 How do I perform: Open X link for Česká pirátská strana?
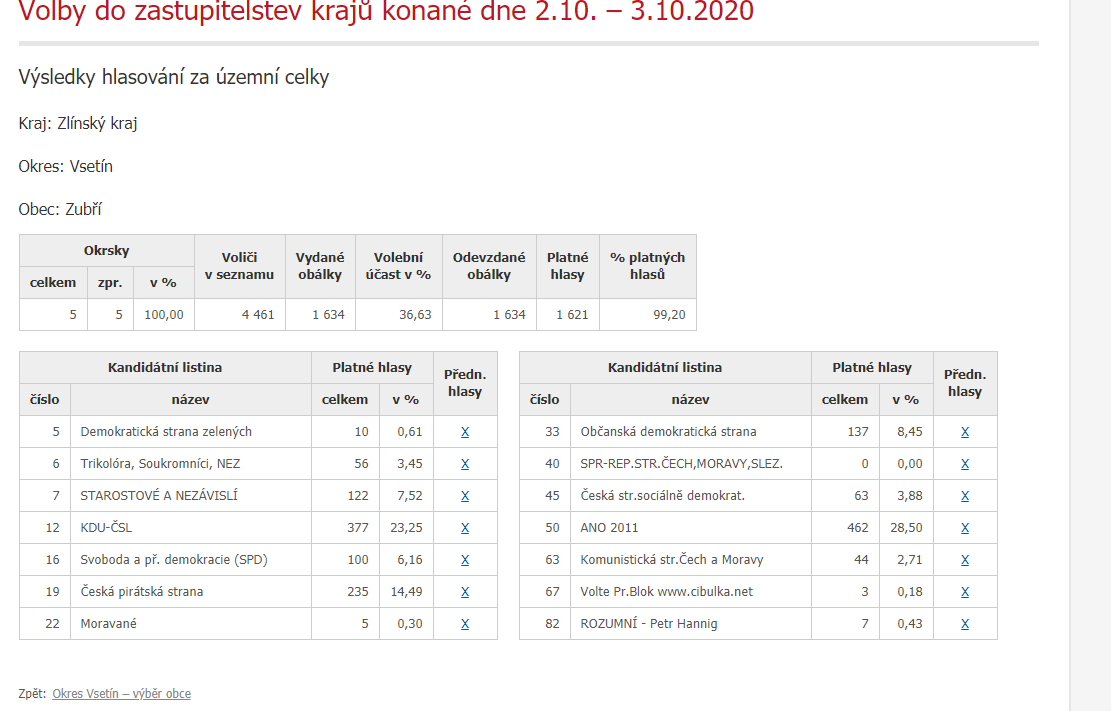pos(465,591)
